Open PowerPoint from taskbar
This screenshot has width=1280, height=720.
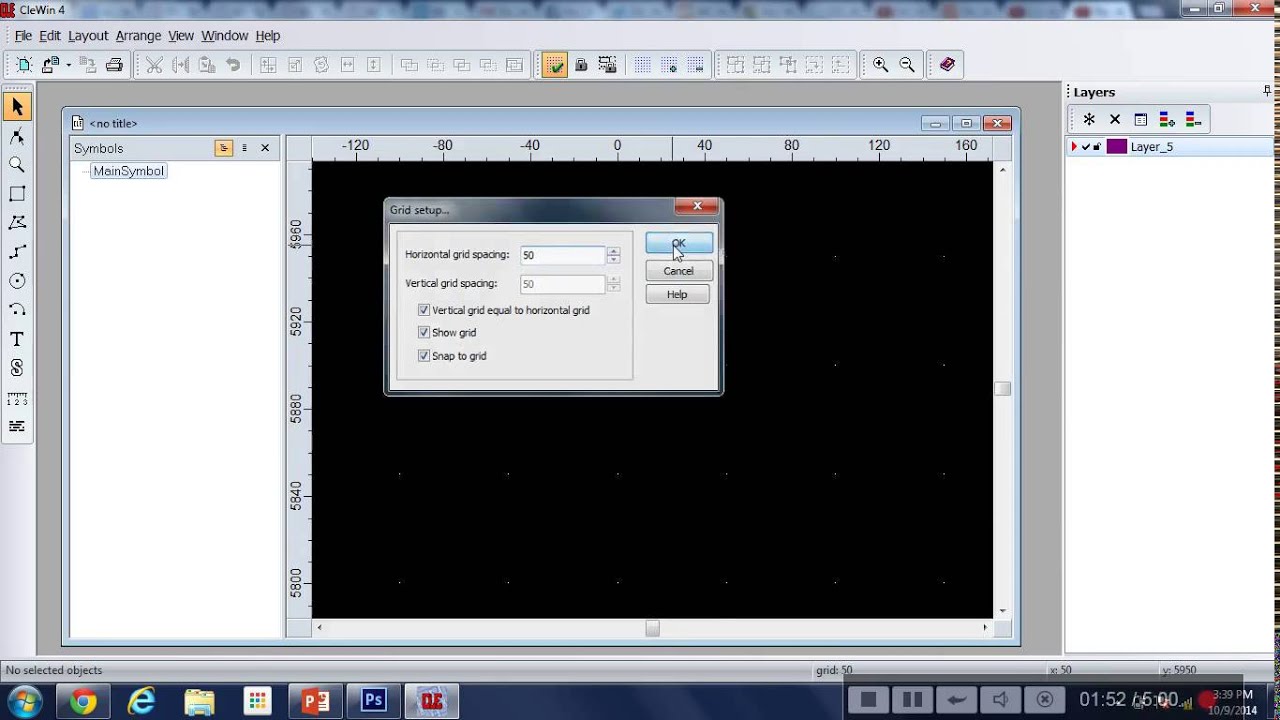pos(316,702)
